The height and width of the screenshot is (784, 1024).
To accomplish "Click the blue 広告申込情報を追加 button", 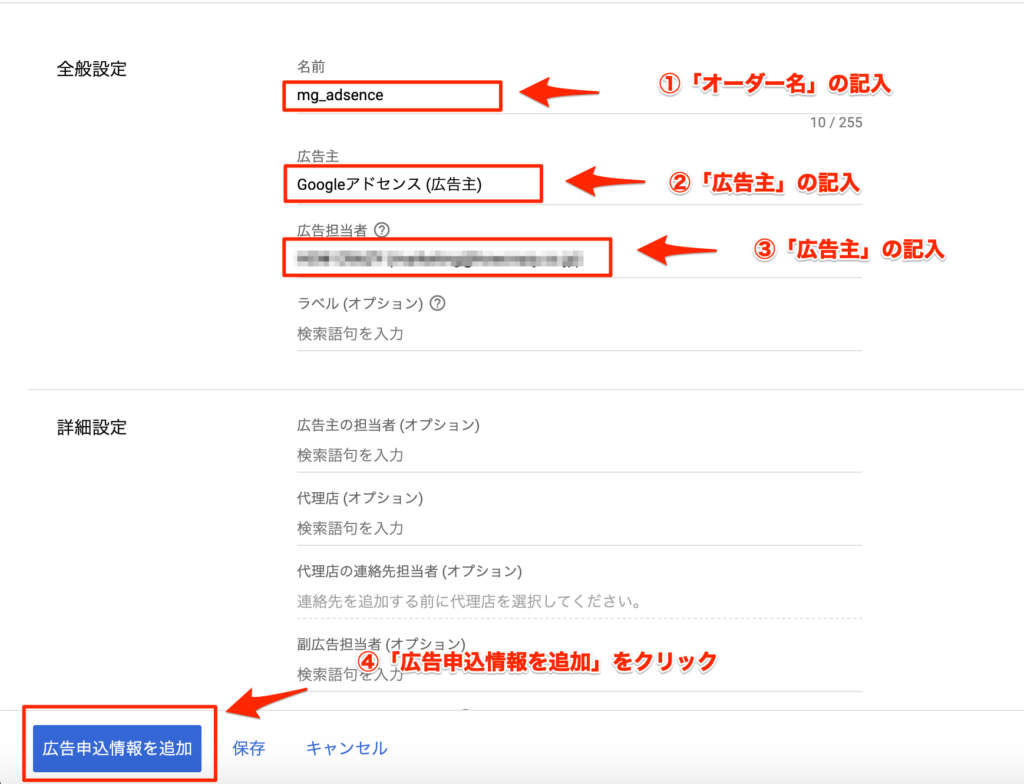I will pos(118,748).
